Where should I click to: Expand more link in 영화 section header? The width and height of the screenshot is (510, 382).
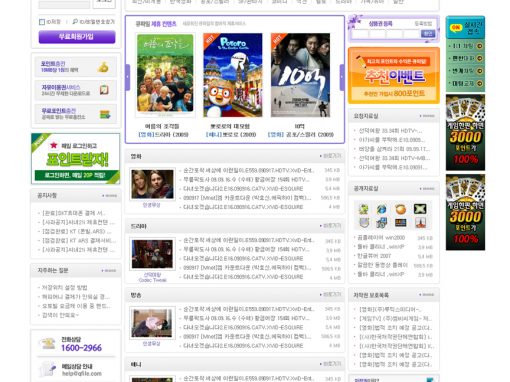330,156
